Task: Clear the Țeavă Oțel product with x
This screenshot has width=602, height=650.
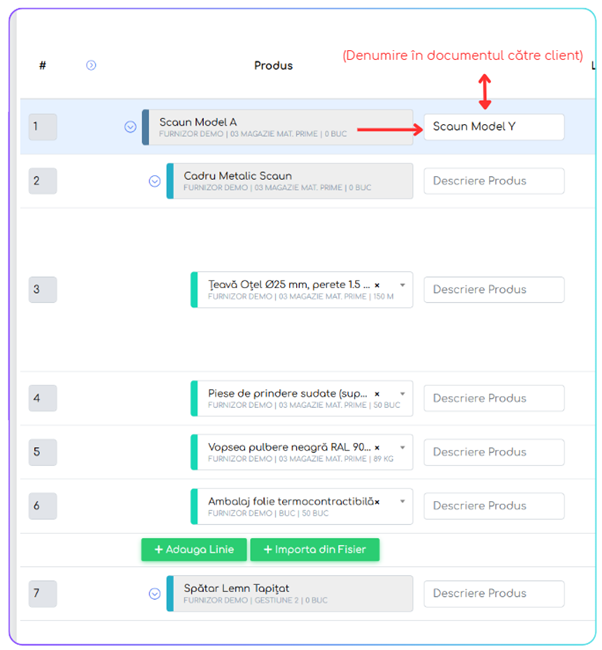Action: (377, 285)
